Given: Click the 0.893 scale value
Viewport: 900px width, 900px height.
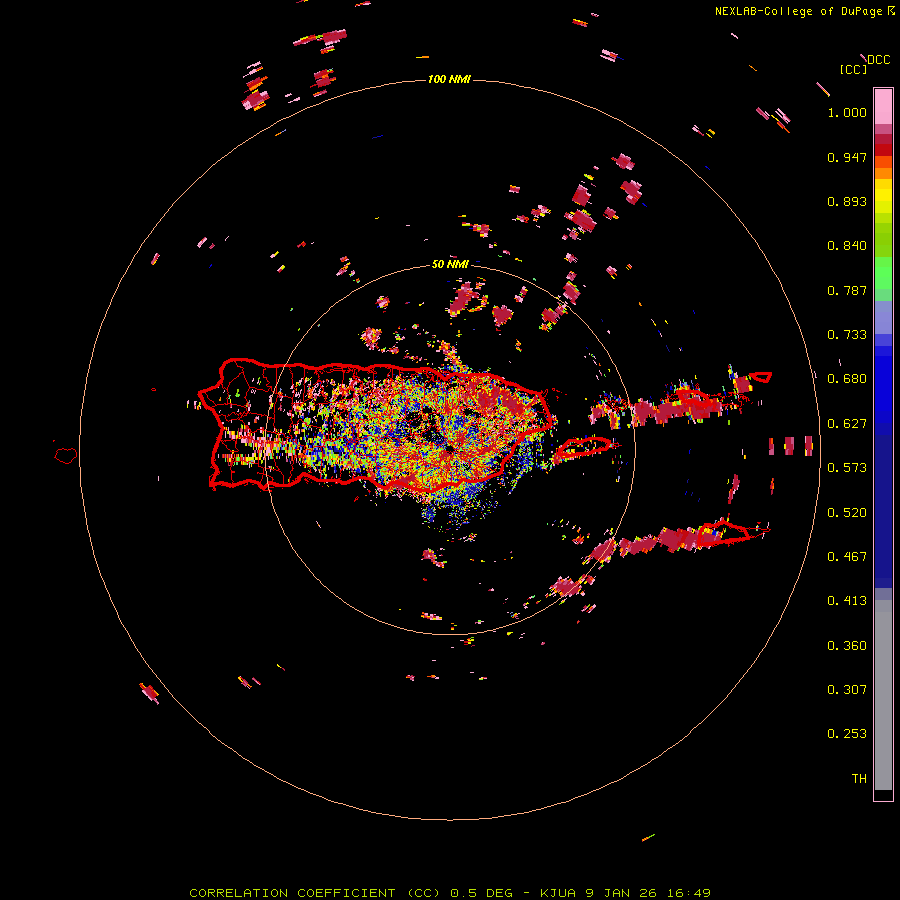Looking at the screenshot, I should (847, 201).
